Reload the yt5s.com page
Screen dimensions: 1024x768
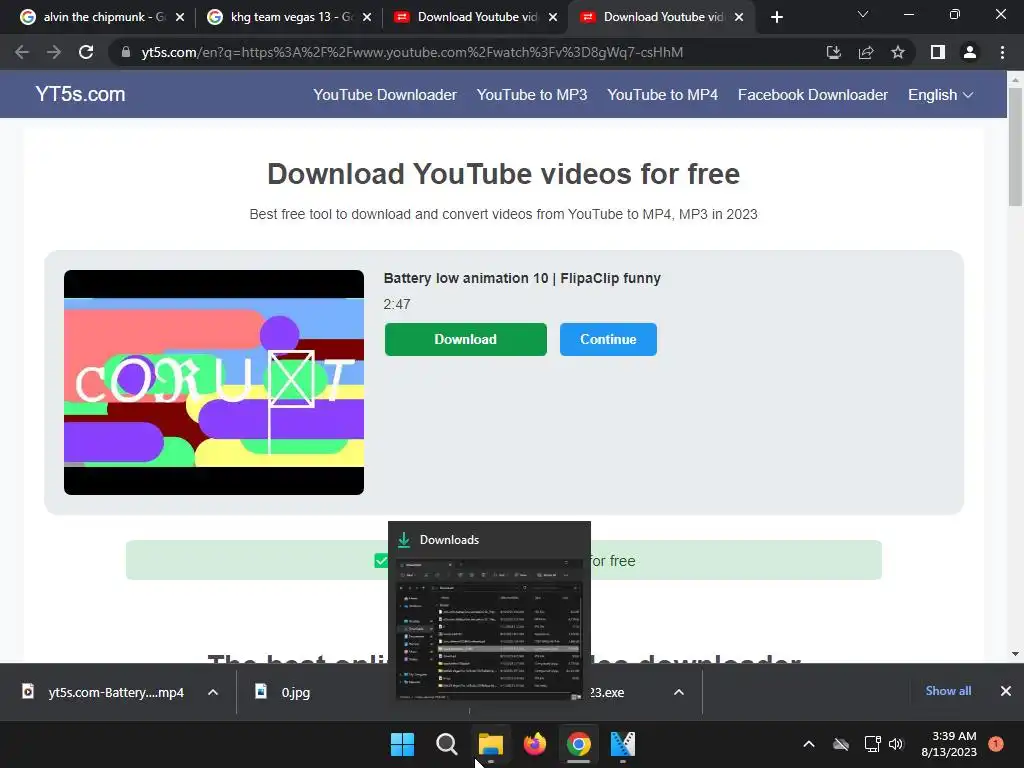(86, 52)
